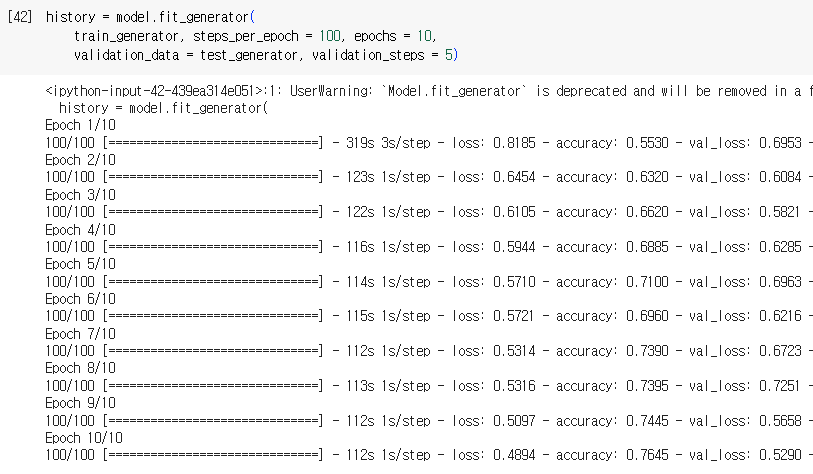
Task: Click the loss value 0.5314
Action: [x=514, y=351]
